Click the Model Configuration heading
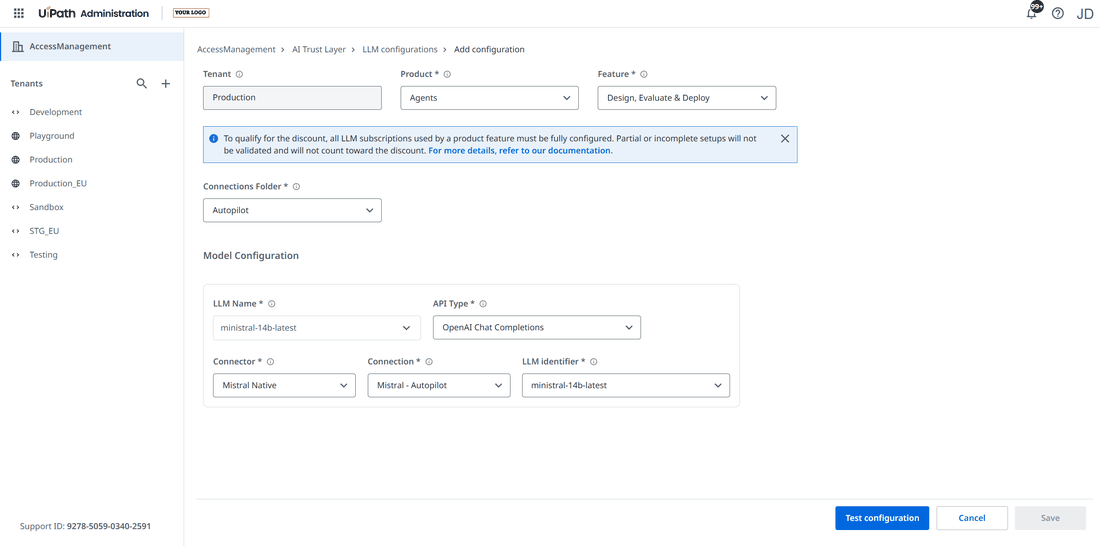 250,255
